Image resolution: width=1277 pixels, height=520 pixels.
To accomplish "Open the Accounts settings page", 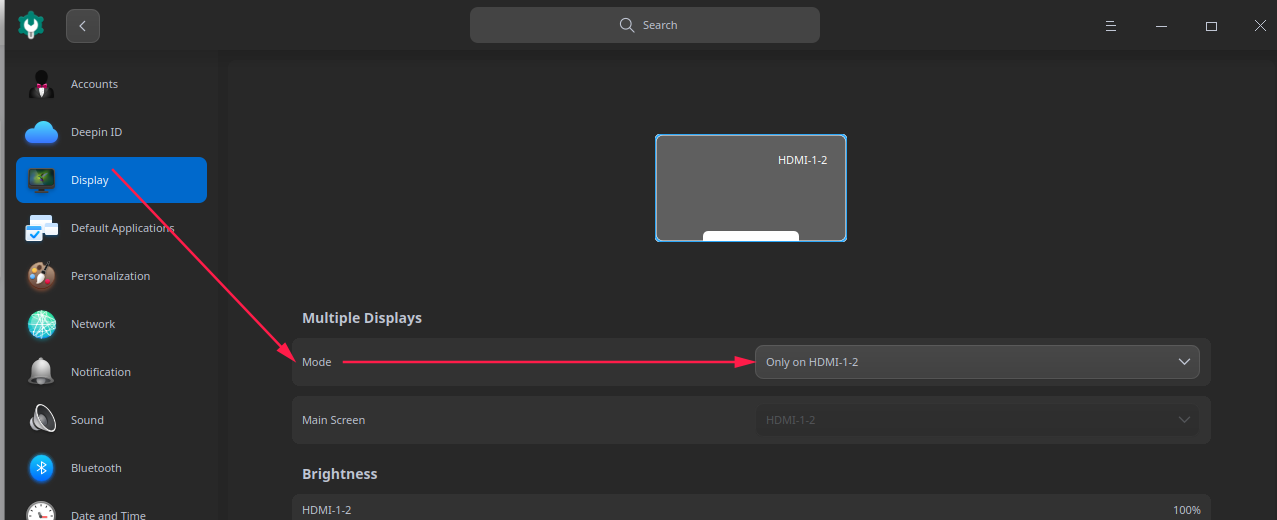I will click(x=111, y=84).
